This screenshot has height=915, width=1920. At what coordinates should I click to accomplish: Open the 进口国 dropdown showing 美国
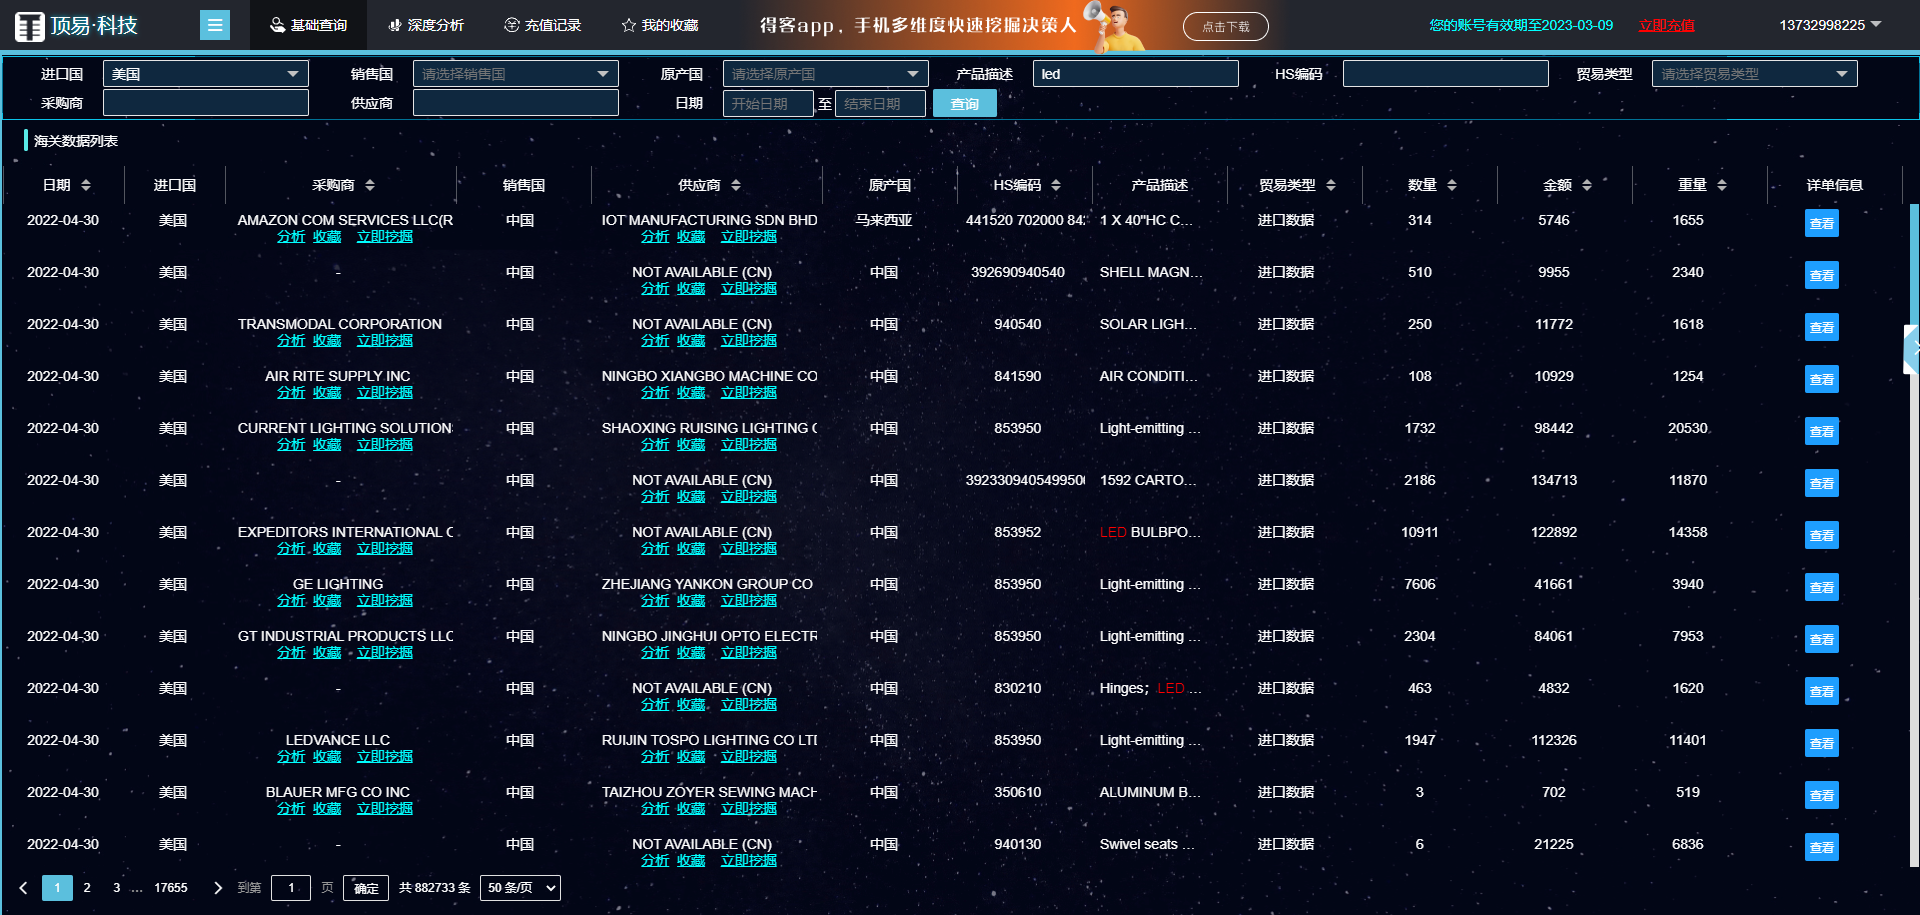[205, 74]
